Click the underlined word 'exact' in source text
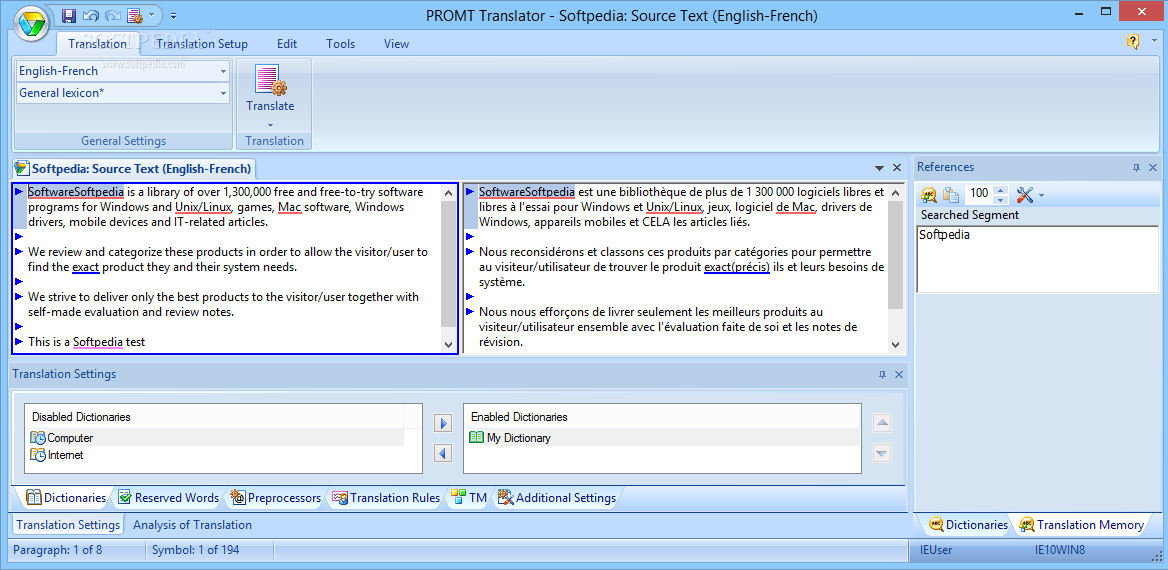The height and width of the screenshot is (570, 1168). click(x=86, y=267)
